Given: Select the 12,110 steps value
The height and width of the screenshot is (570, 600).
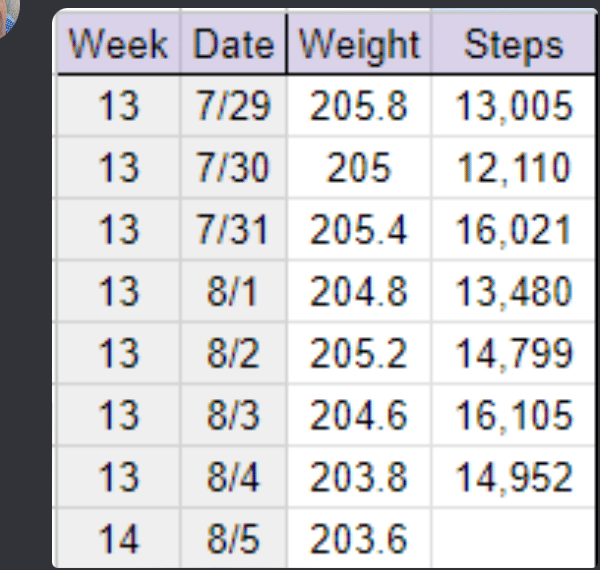Looking at the screenshot, I should pos(513,168).
